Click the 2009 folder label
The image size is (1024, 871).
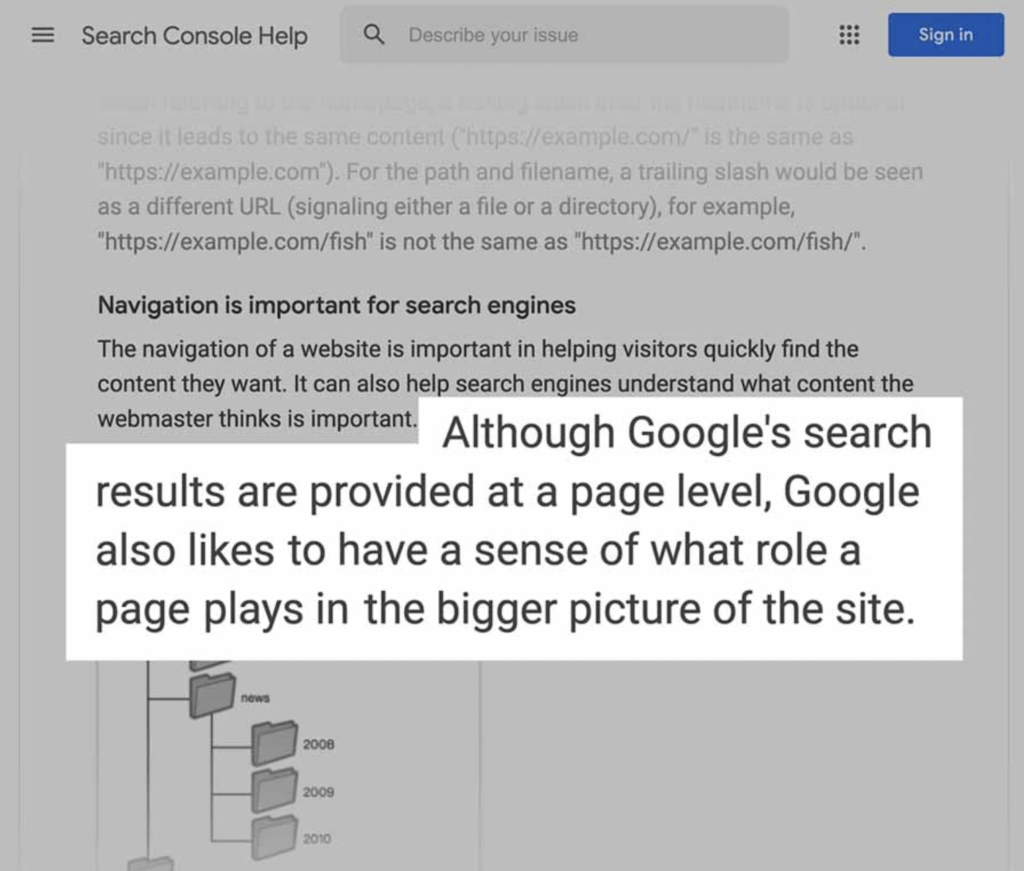(x=318, y=792)
